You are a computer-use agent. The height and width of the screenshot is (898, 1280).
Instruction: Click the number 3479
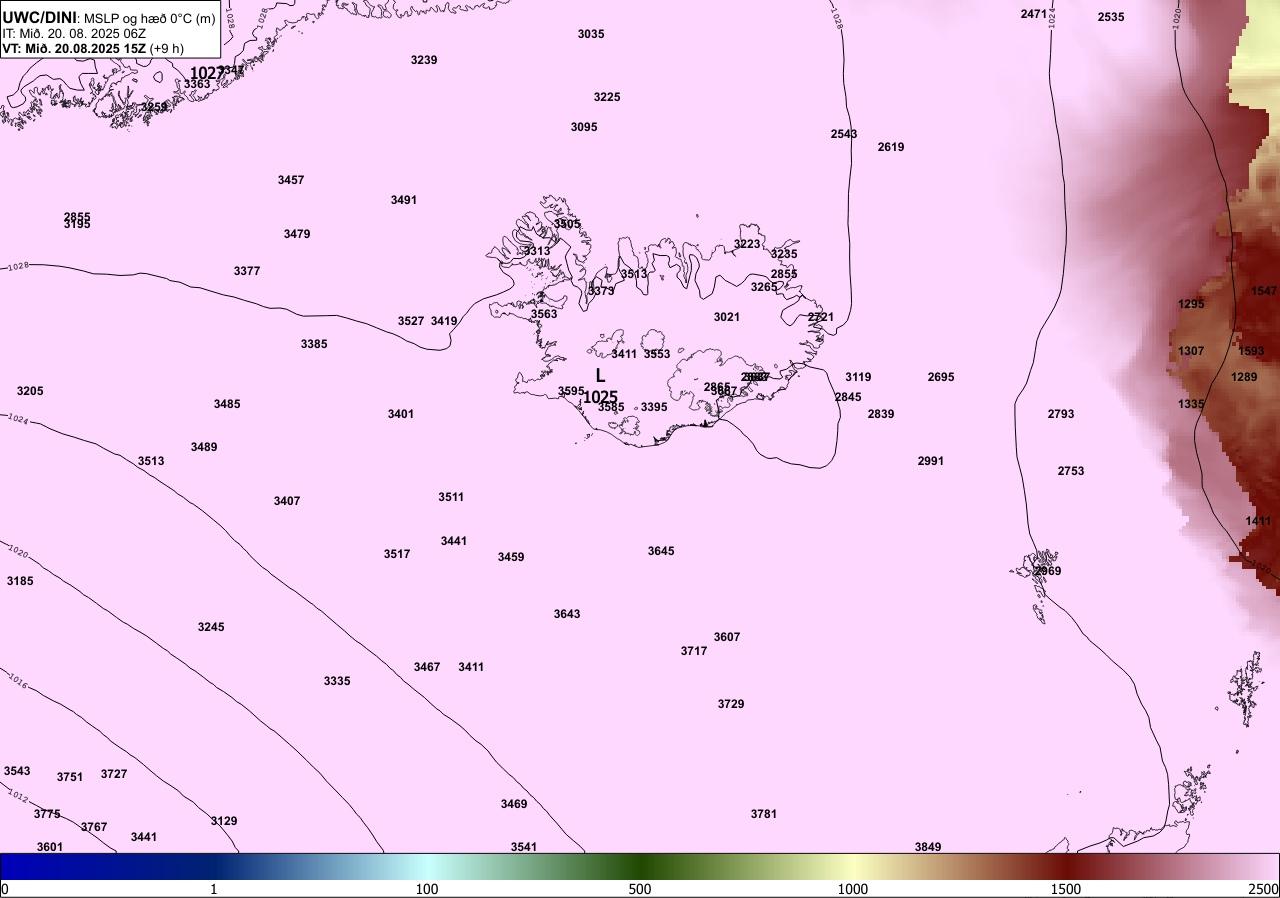[297, 234]
